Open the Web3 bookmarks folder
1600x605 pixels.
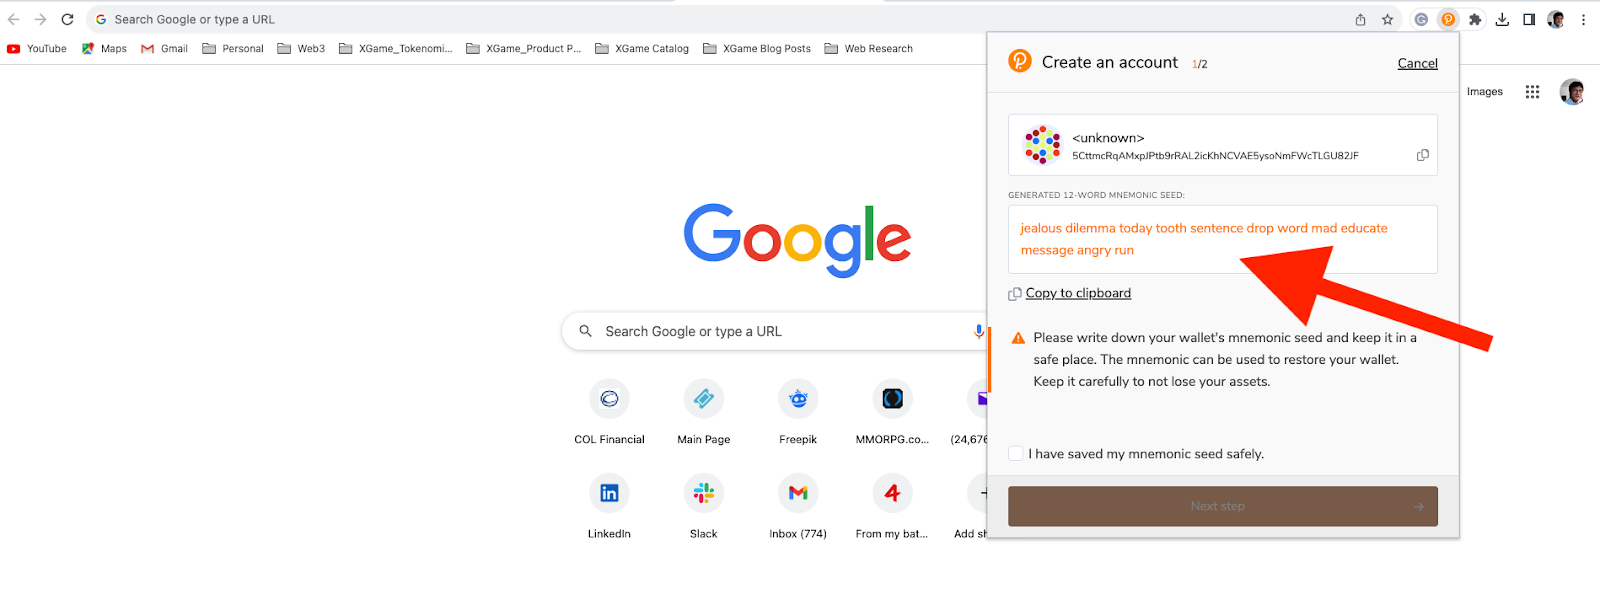point(301,48)
